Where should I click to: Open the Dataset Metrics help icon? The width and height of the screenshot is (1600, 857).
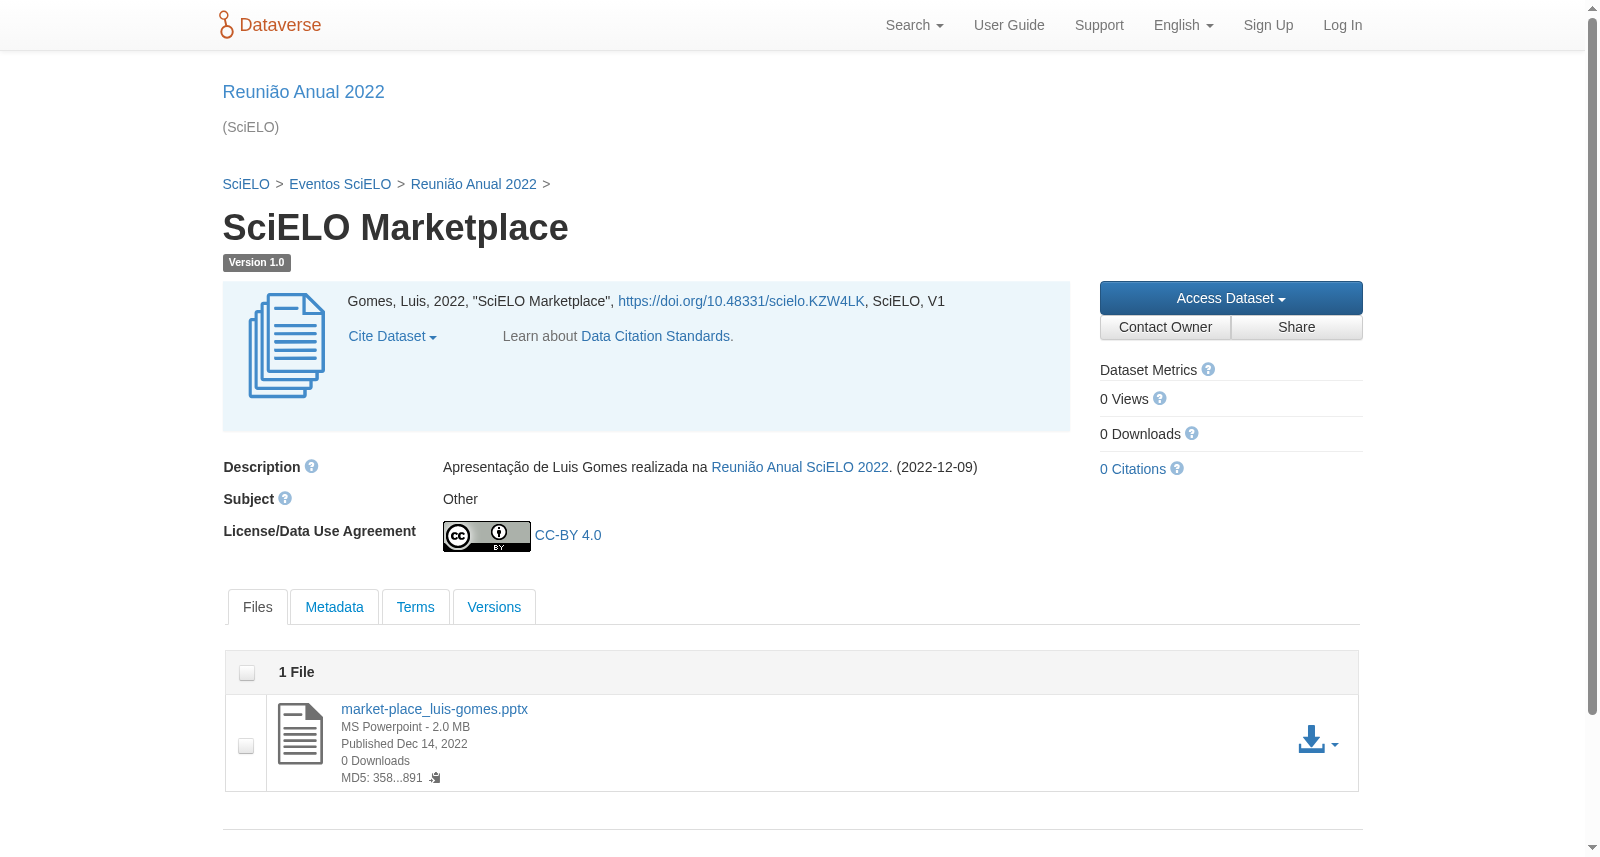1208,370
